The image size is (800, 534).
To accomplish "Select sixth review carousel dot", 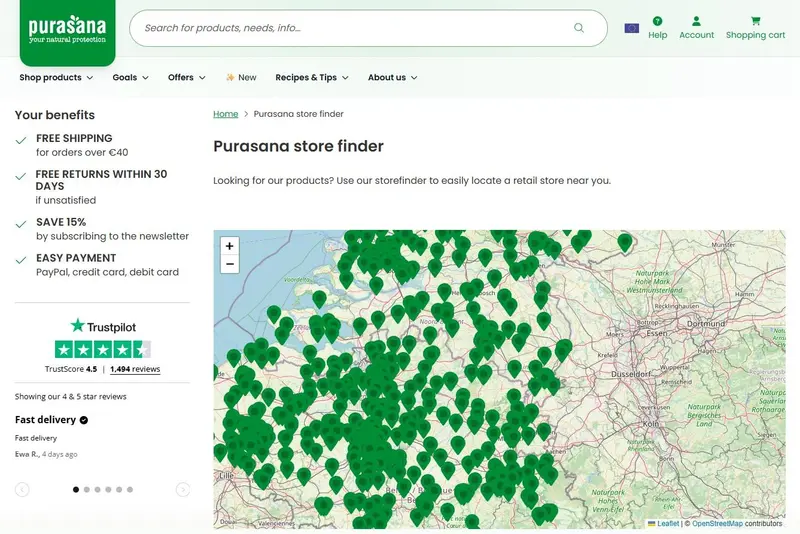I will coord(130,490).
